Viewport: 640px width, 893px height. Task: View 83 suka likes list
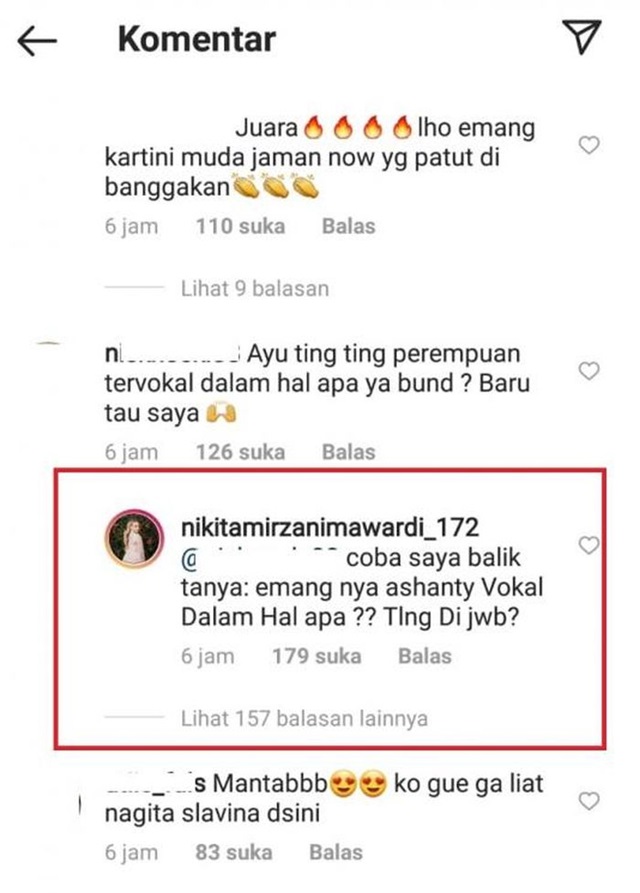pyautogui.click(x=233, y=853)
